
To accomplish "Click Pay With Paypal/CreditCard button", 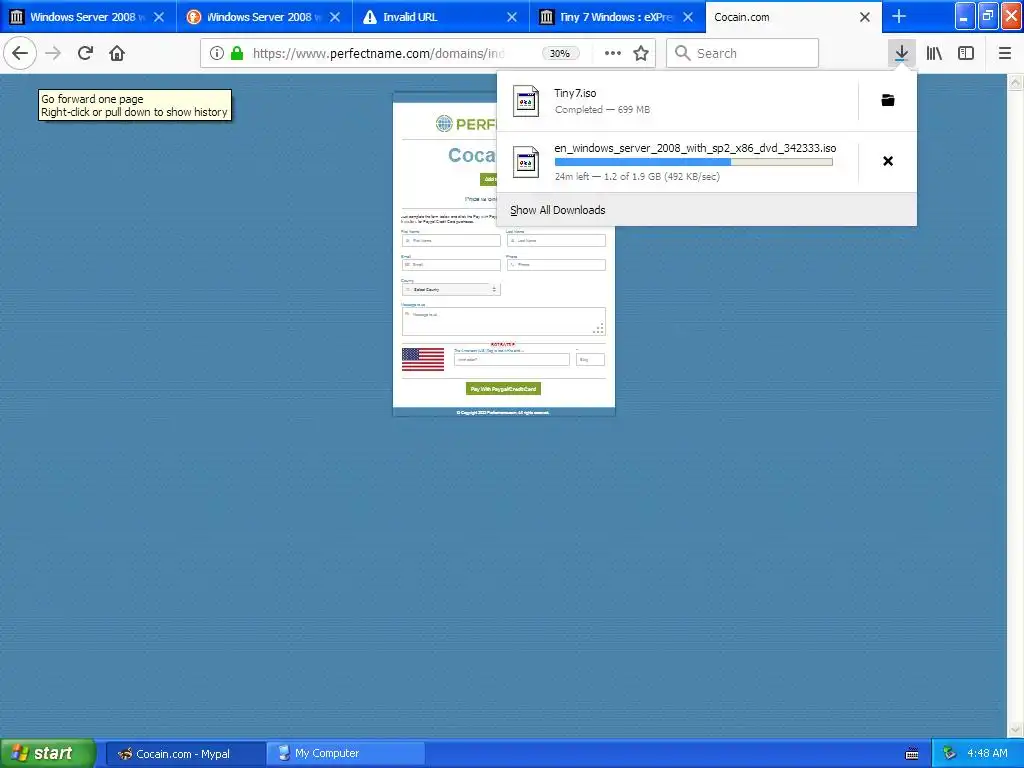I will [504, 389].
